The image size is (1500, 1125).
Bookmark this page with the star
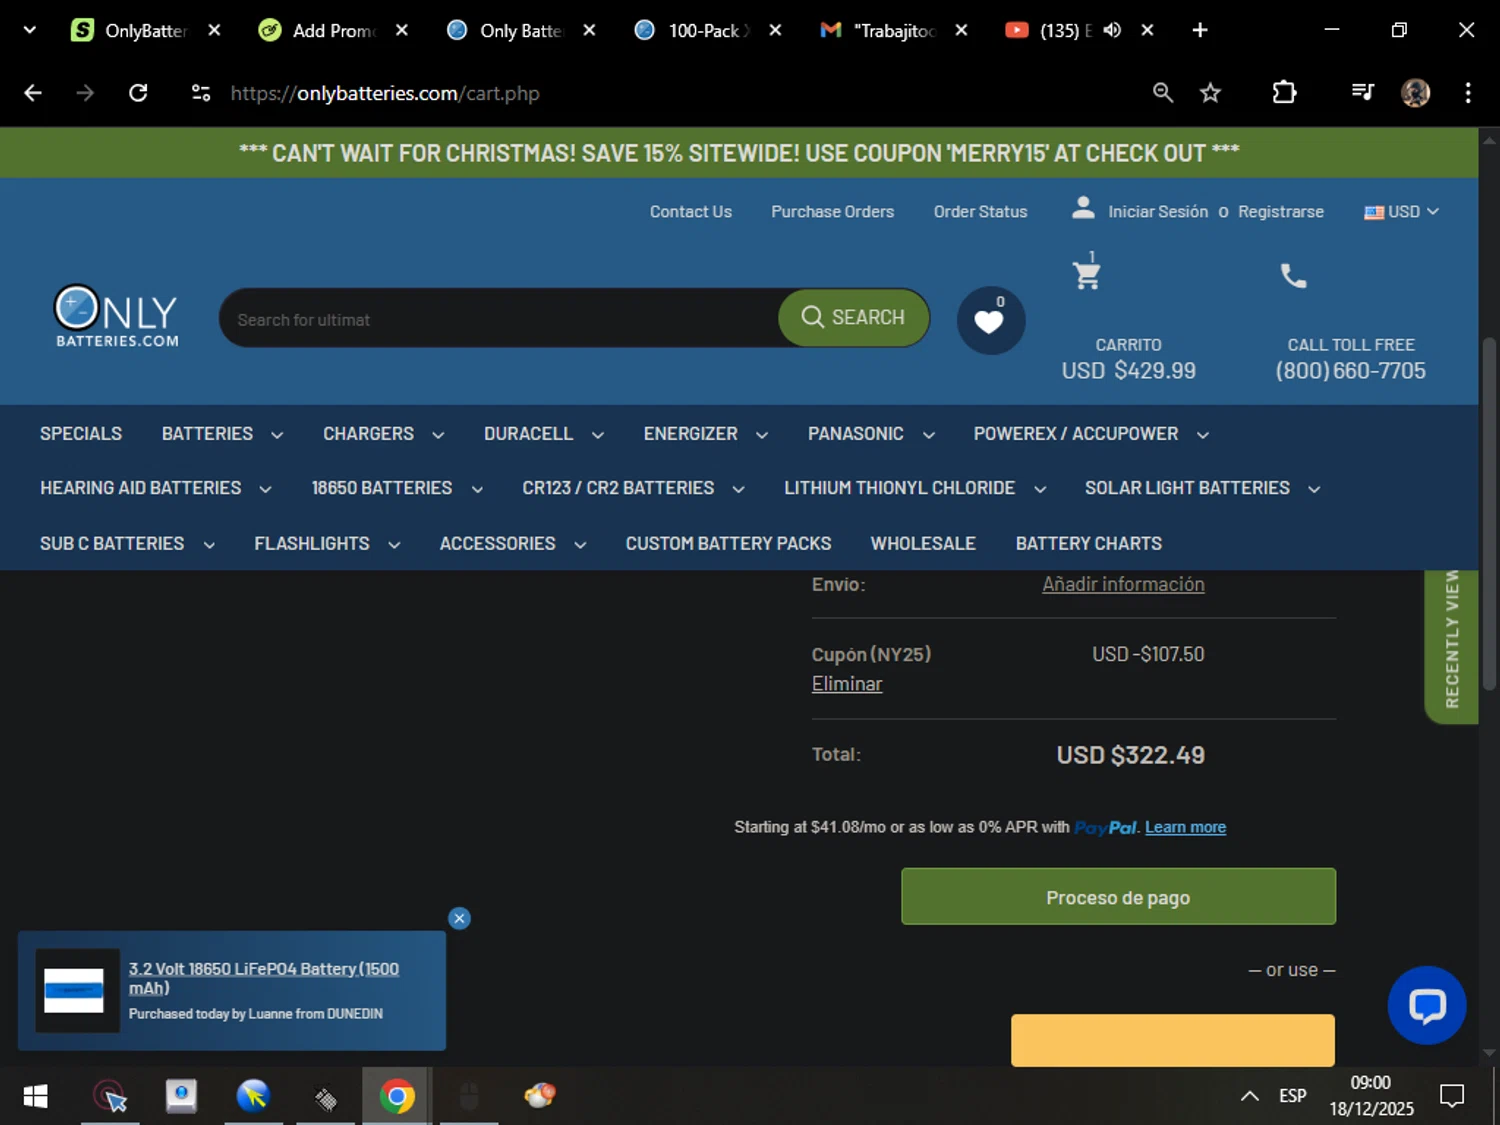point(1210,93)
